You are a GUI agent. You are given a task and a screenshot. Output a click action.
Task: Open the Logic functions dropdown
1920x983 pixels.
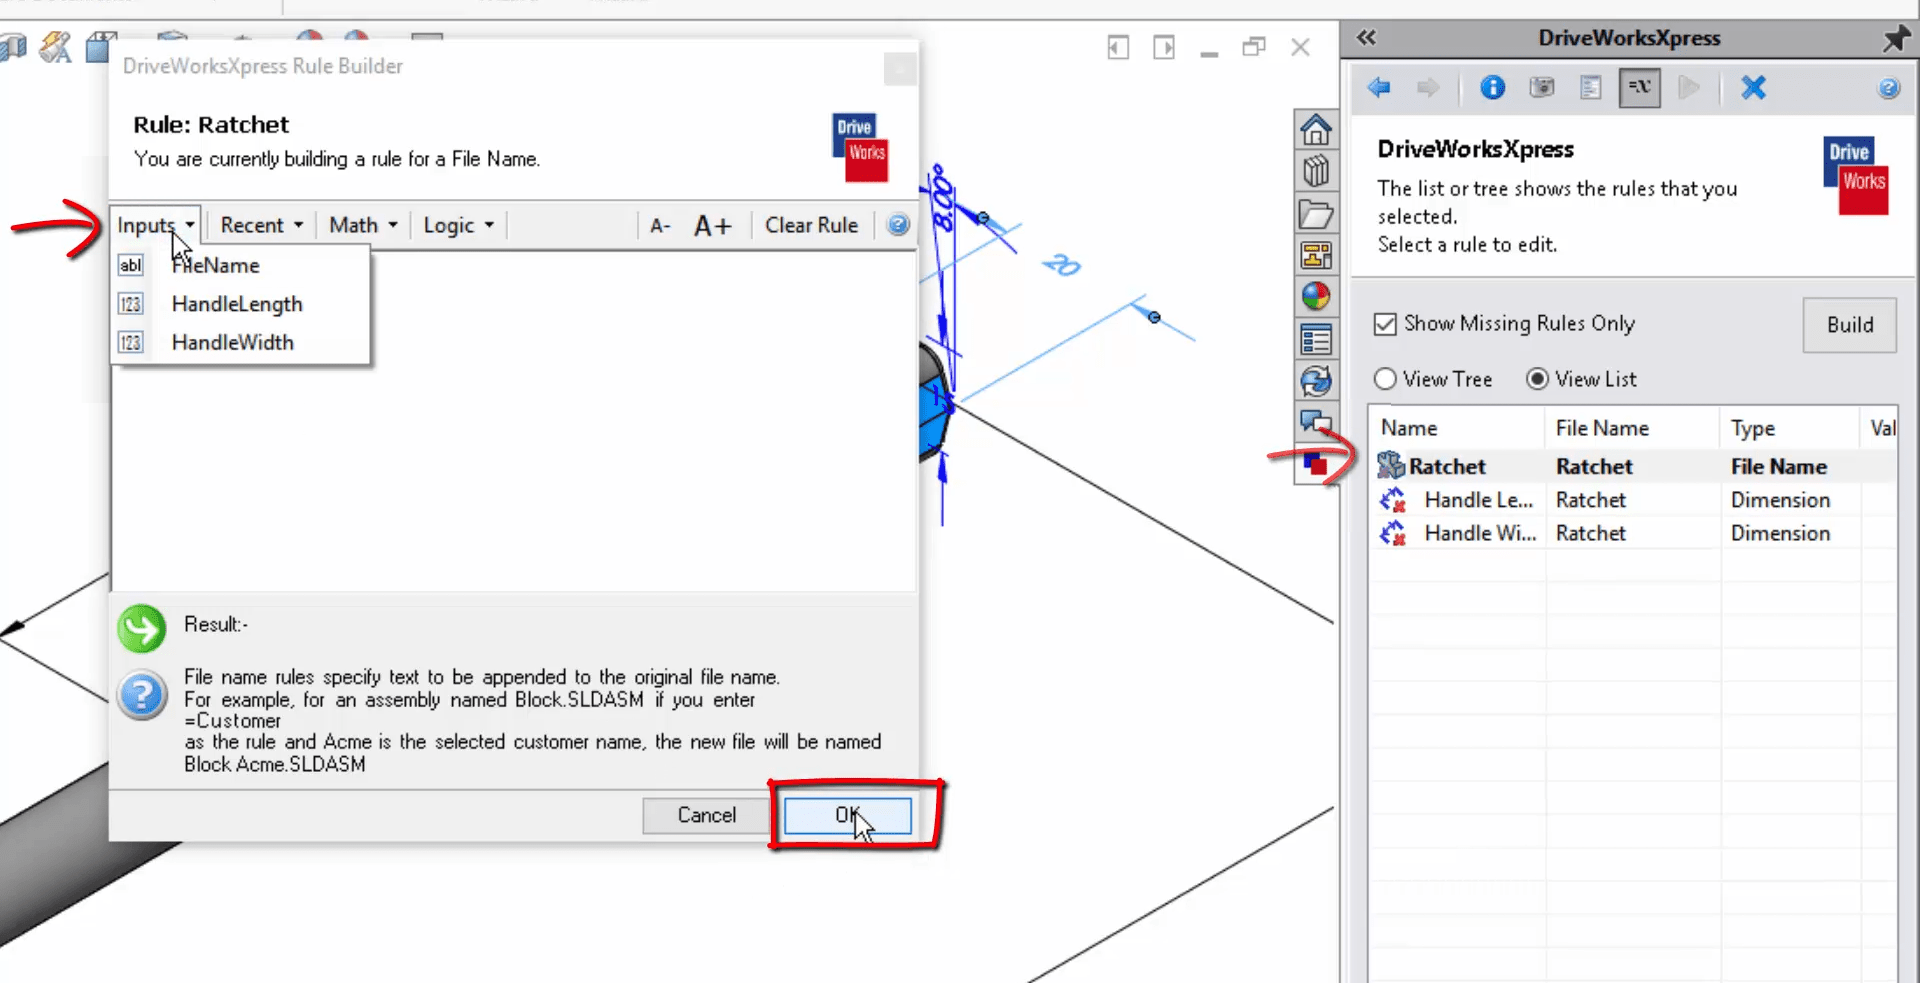click(458, 225)
